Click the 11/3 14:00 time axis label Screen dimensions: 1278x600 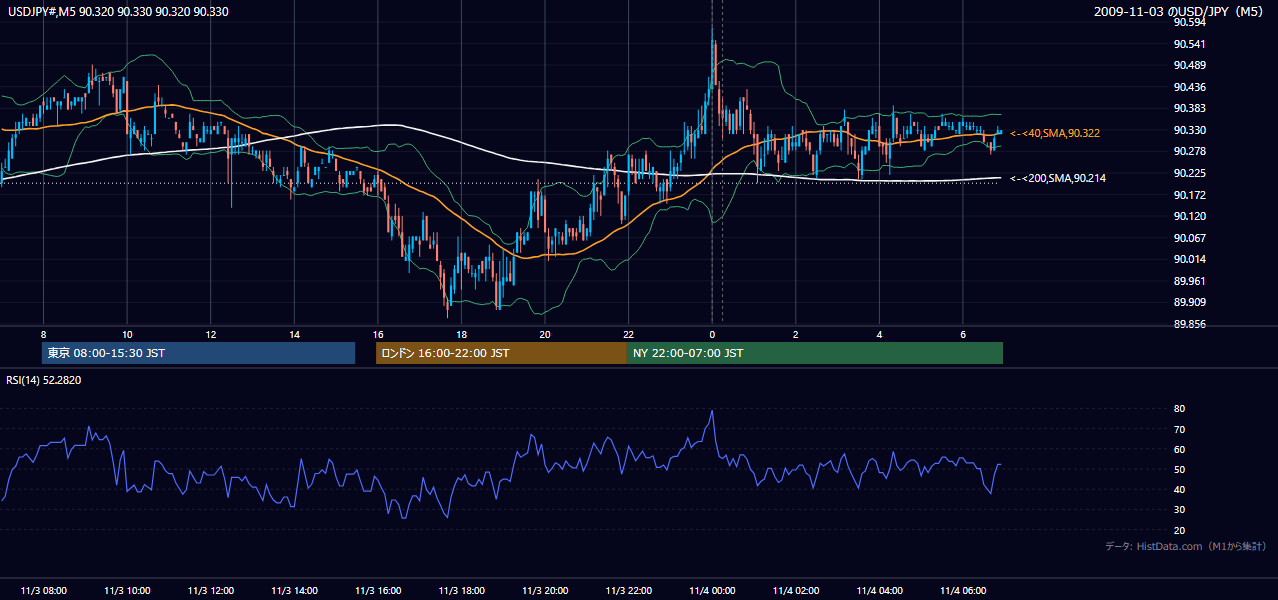(294, 591)
